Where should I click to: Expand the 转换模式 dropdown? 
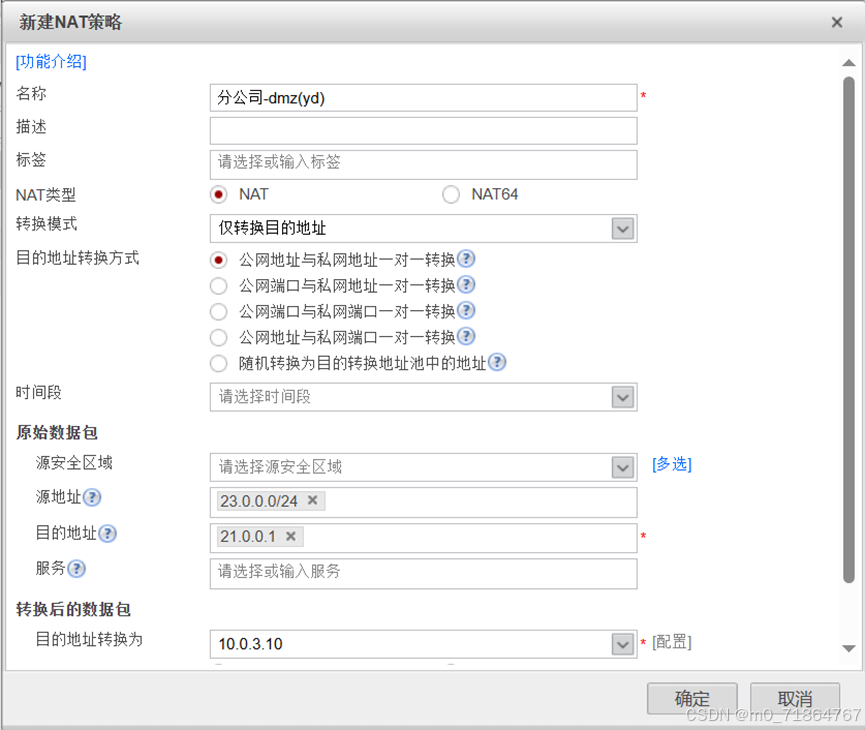coord(623,228)
